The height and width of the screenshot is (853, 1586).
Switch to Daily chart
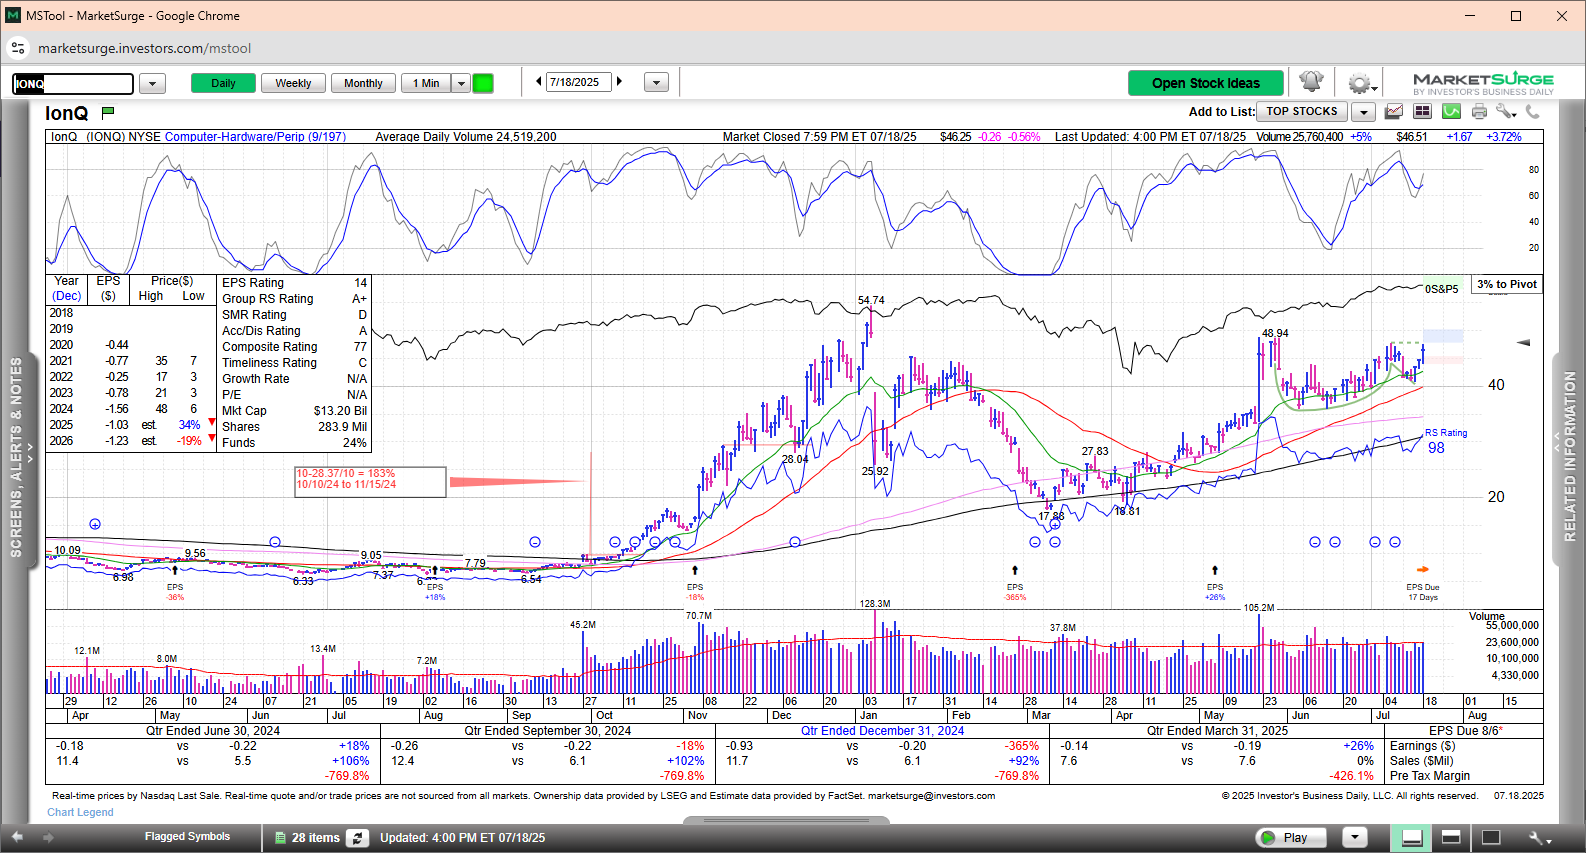click(x=223, y=83)
